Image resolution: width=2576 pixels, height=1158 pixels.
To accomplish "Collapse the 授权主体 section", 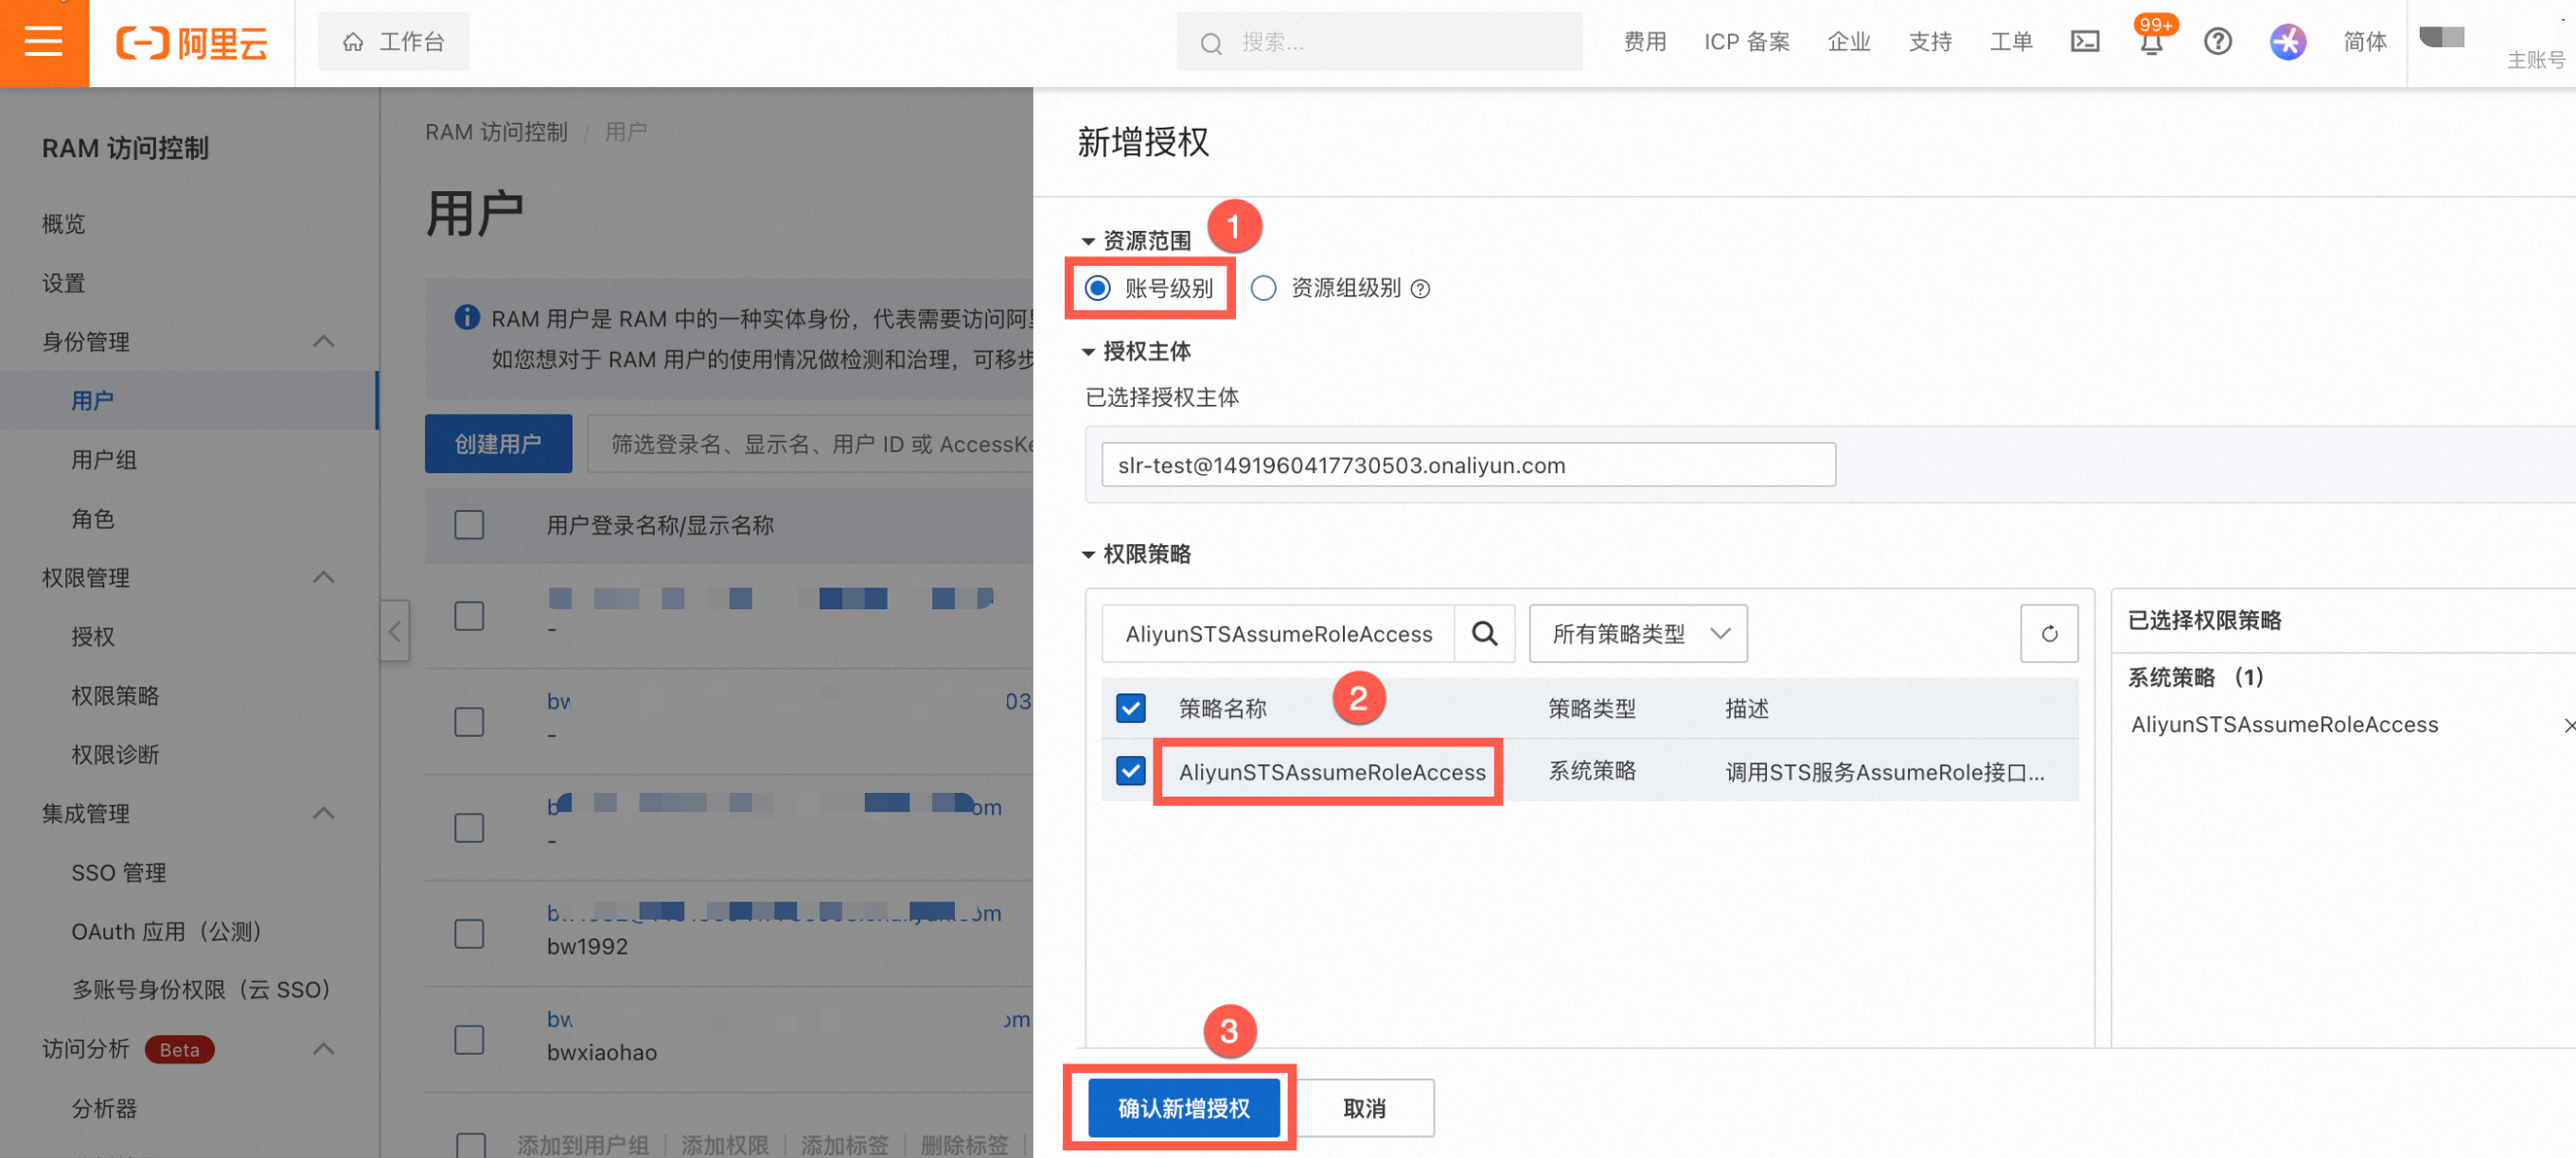I will point(1088,352).
